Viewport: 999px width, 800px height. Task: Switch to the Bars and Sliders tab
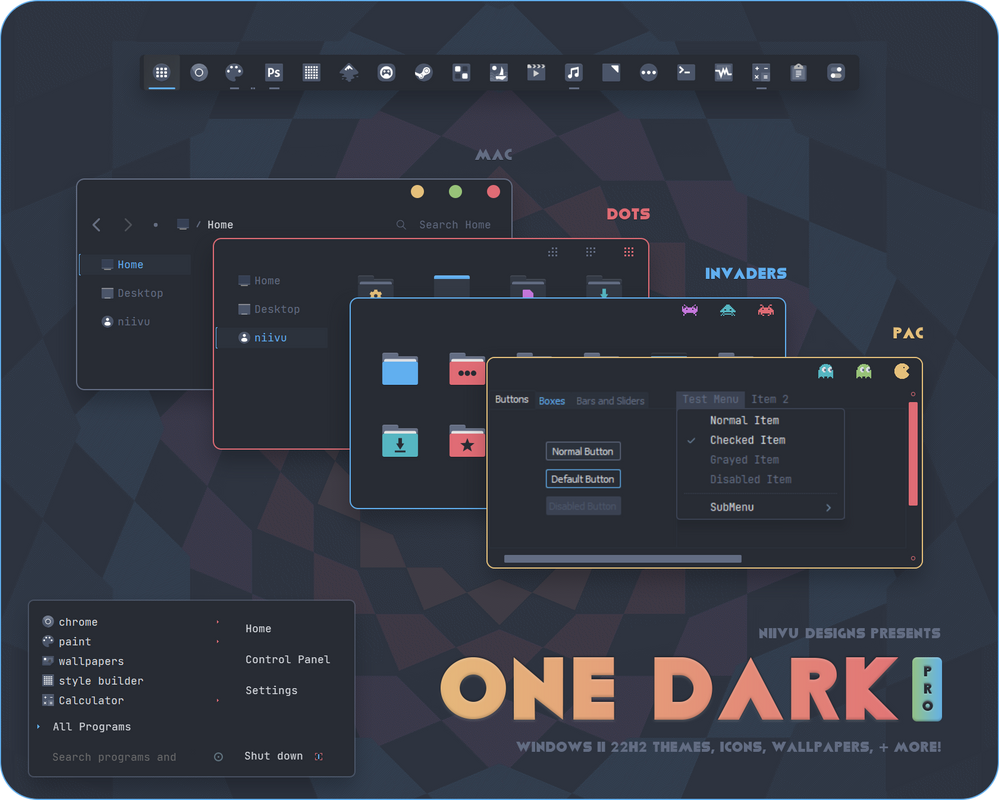[610, 401]
